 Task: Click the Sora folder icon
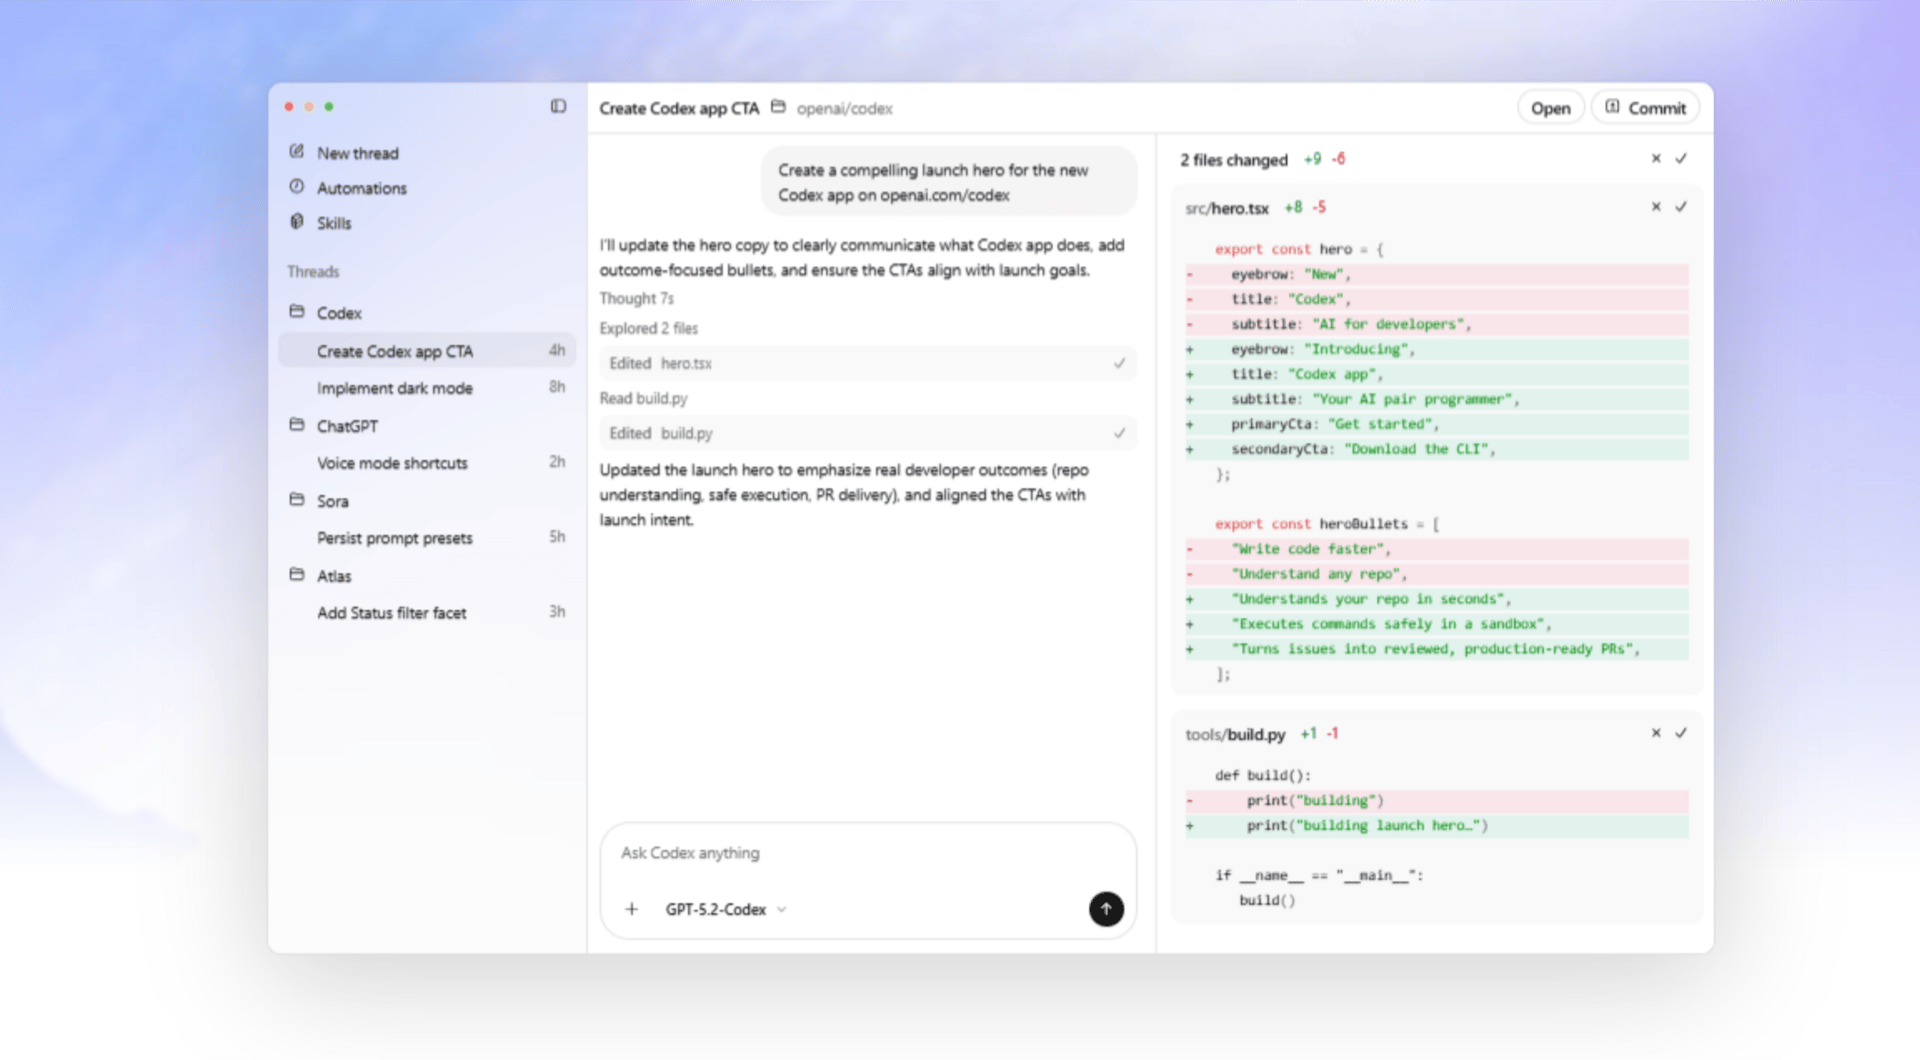pos(297,500)
